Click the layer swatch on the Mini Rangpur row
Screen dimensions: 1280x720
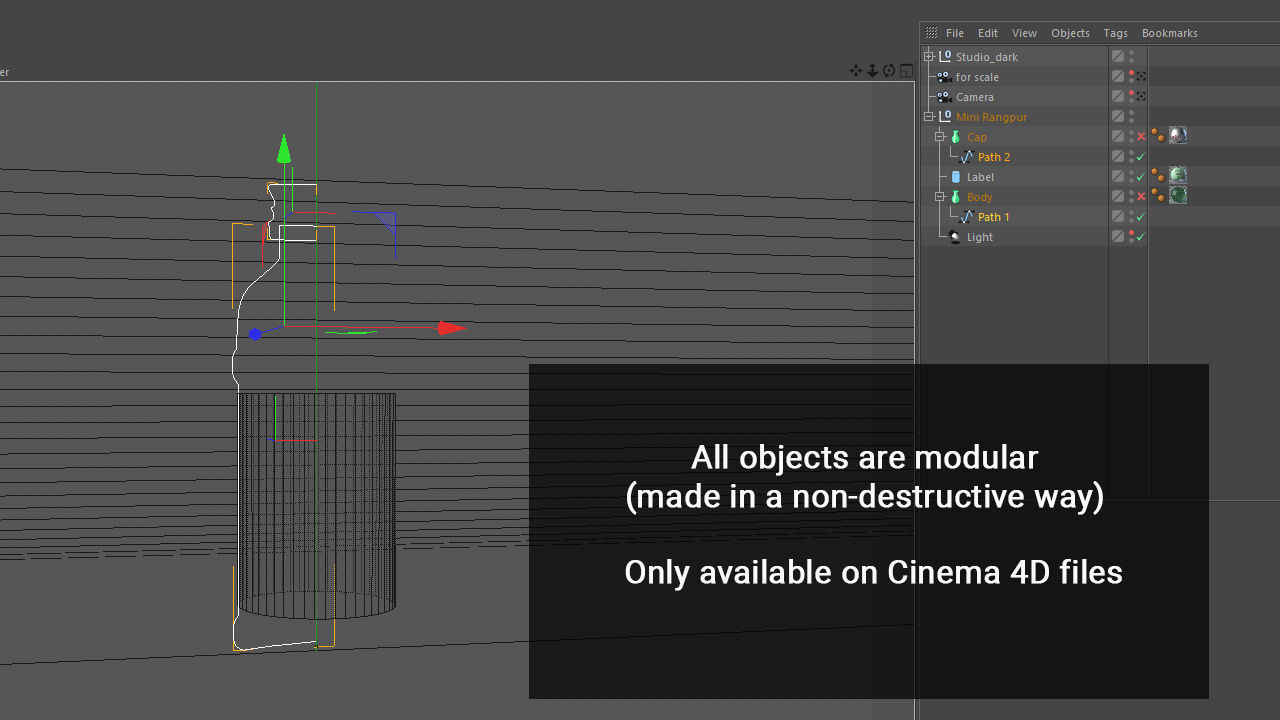tap(1118, 117)
